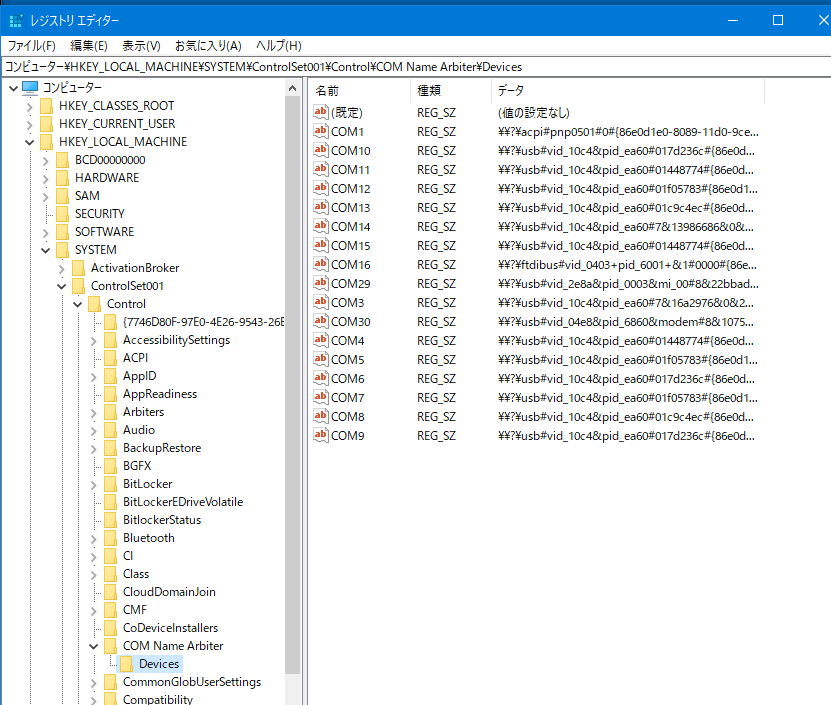Collapse the ControlSet001 node

click(x=61, y=286)
